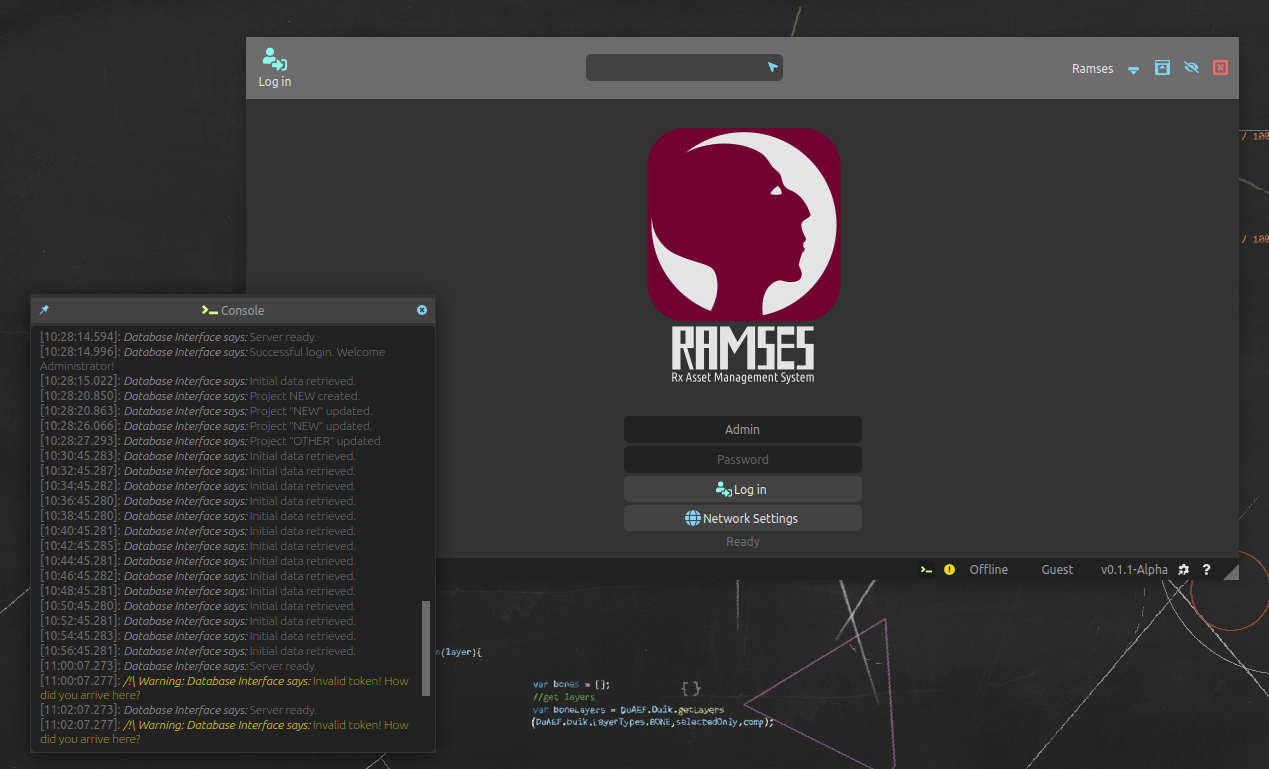Expand the dropdown arrow next to Ramses
This screenshot has width=1269, height=769.
point(1133,70)
